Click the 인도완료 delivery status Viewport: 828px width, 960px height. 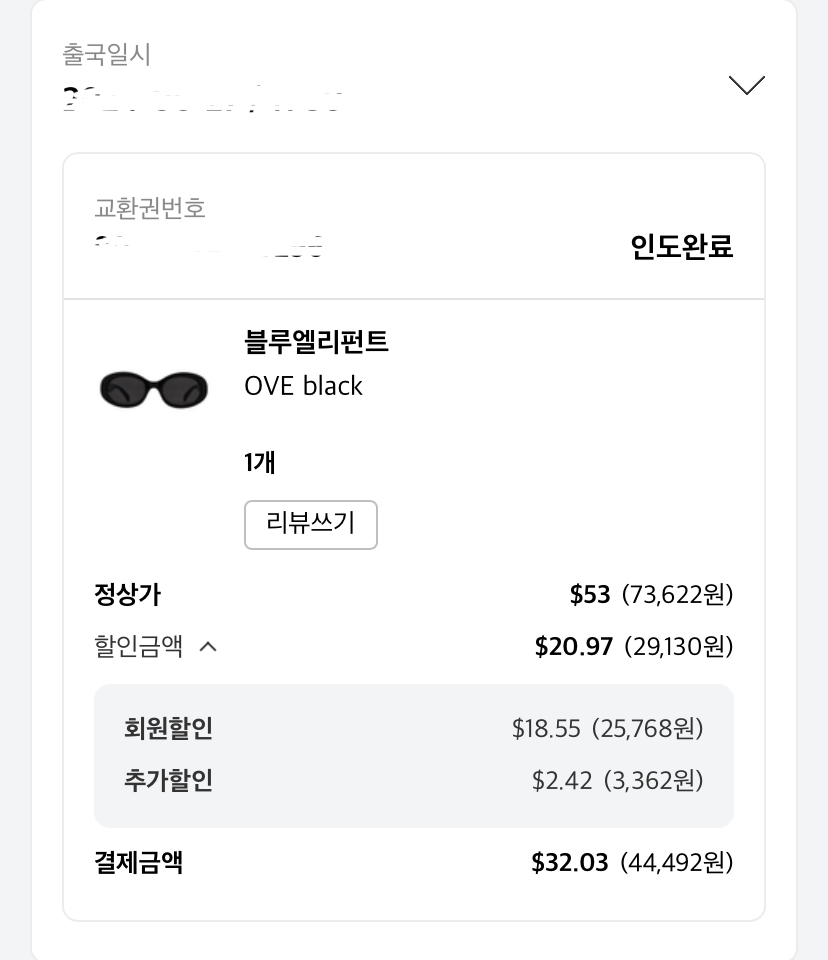(682, 247)
